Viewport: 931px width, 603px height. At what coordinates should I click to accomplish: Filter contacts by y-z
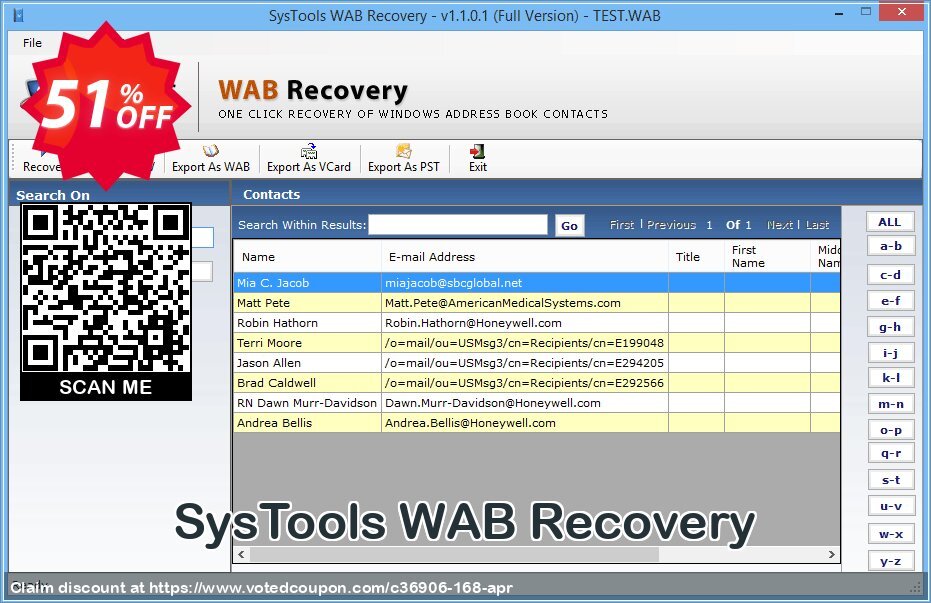pyautogui.click(x=891, y=561)
